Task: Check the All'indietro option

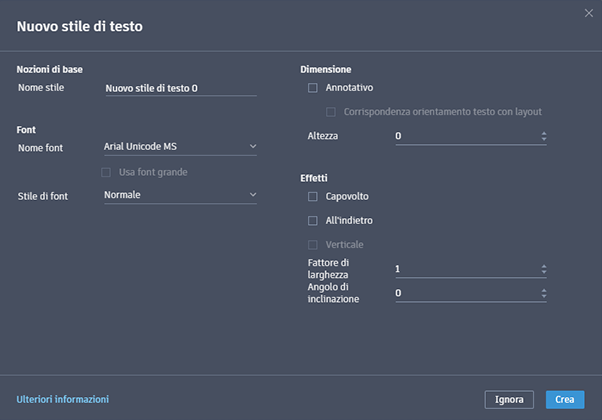Action: point(313,220)
